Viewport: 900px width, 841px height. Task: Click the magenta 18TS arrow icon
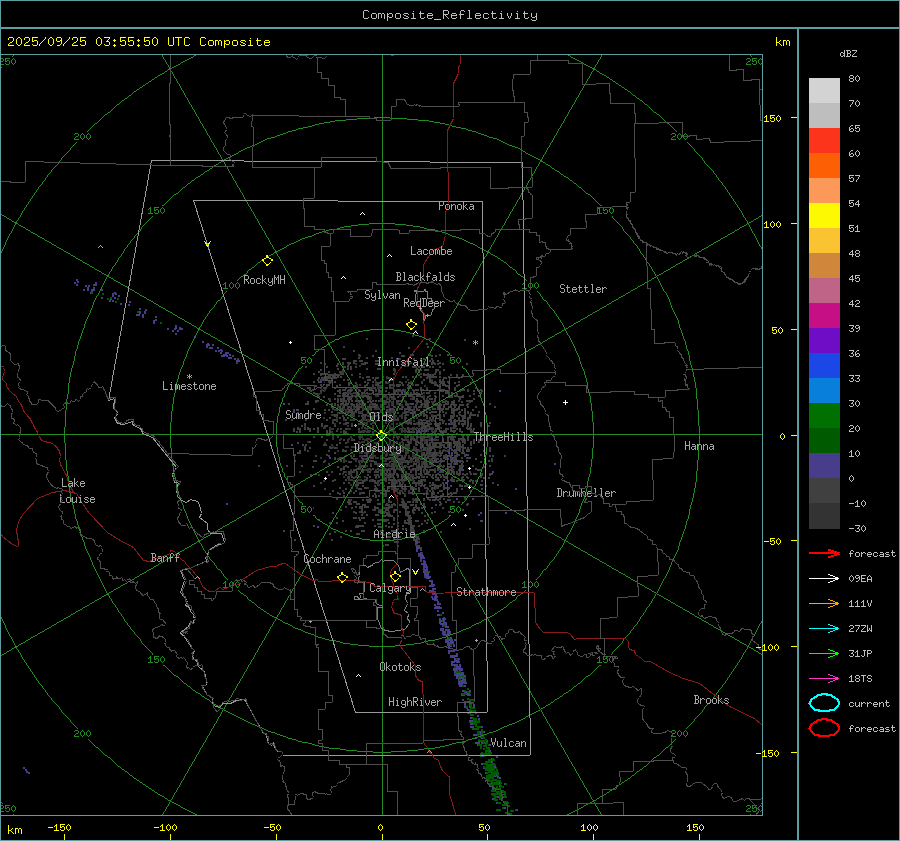824,678
